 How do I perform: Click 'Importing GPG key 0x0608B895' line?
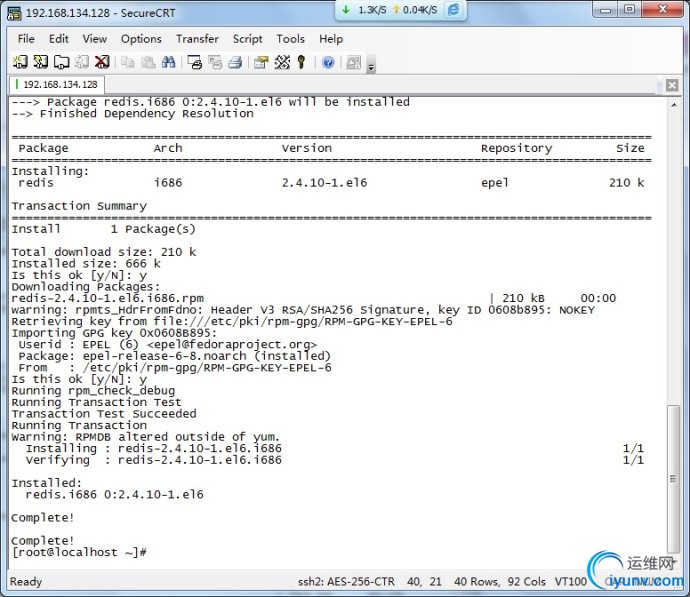coord(114,333)
